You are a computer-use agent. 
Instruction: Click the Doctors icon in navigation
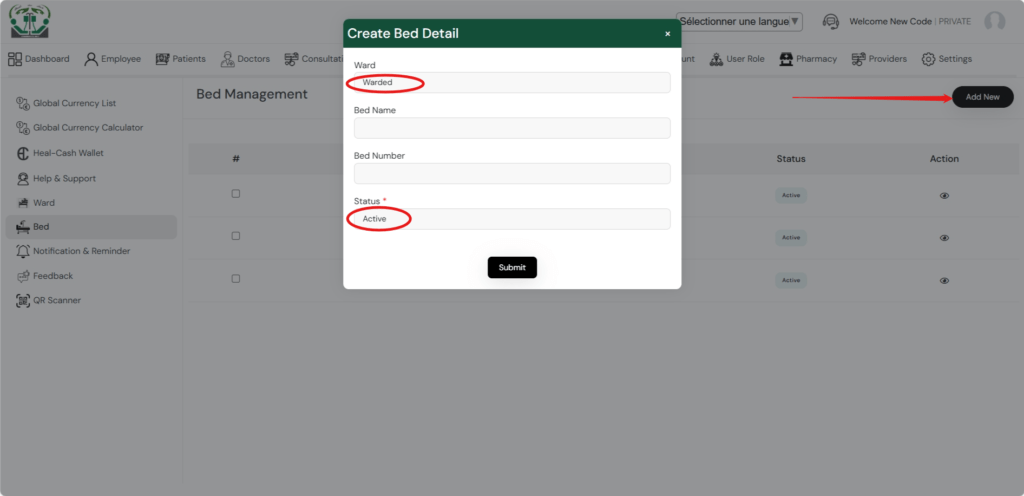tap(227, 59)
